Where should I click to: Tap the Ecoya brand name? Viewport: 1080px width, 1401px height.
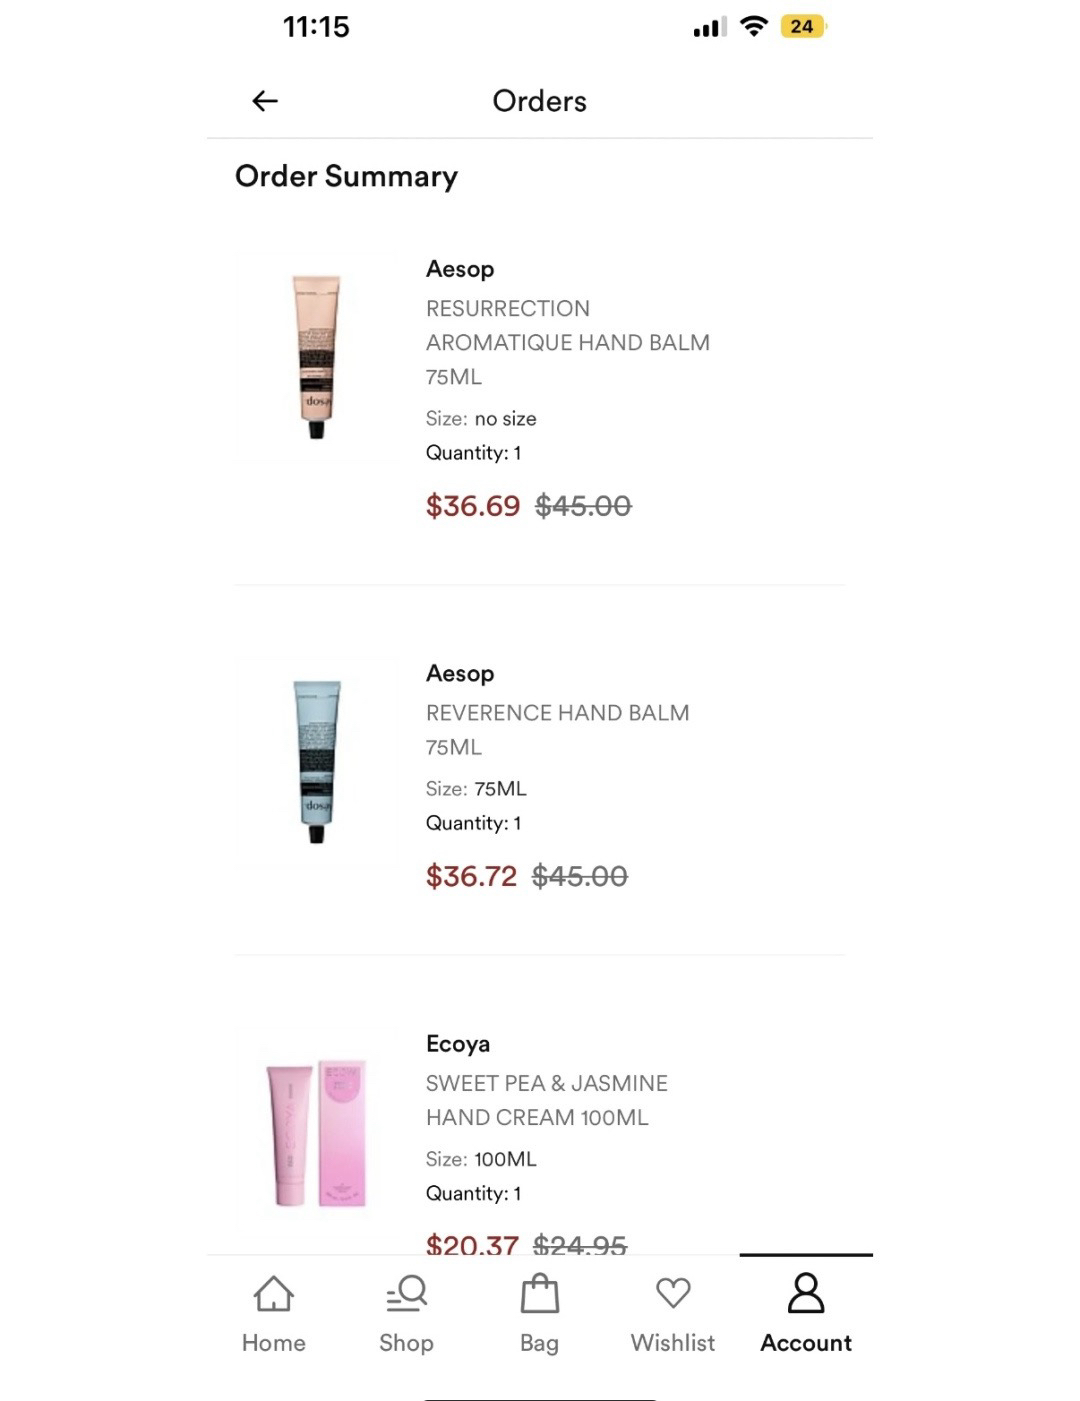pos(458,1044)
